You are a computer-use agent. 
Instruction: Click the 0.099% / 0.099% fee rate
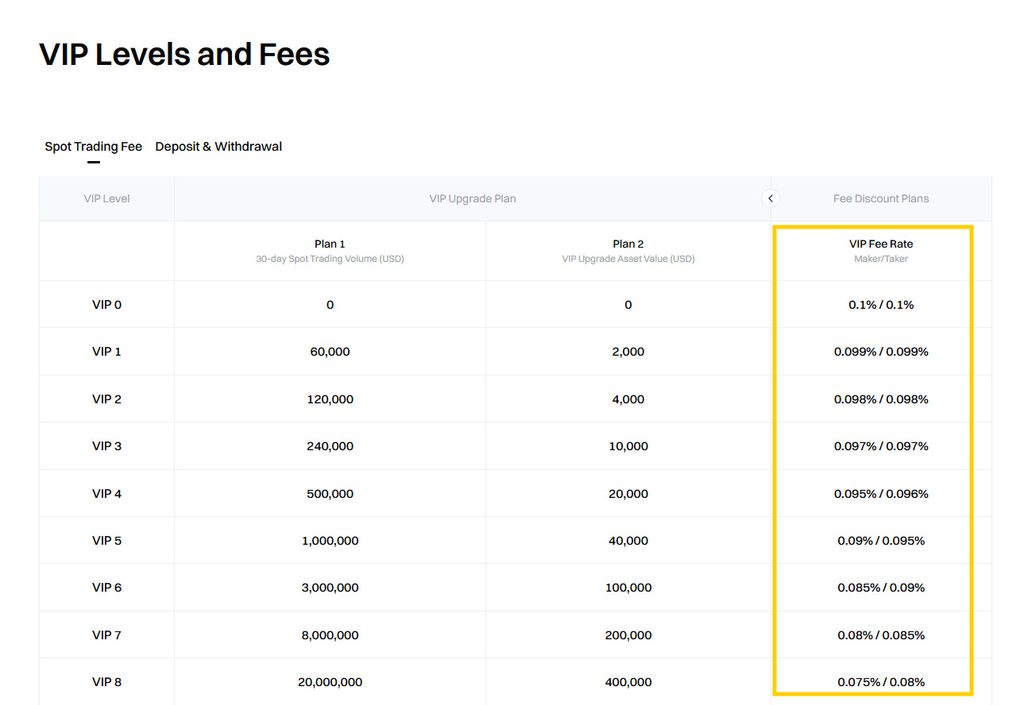pyautogui.click(x=881, y=352)
